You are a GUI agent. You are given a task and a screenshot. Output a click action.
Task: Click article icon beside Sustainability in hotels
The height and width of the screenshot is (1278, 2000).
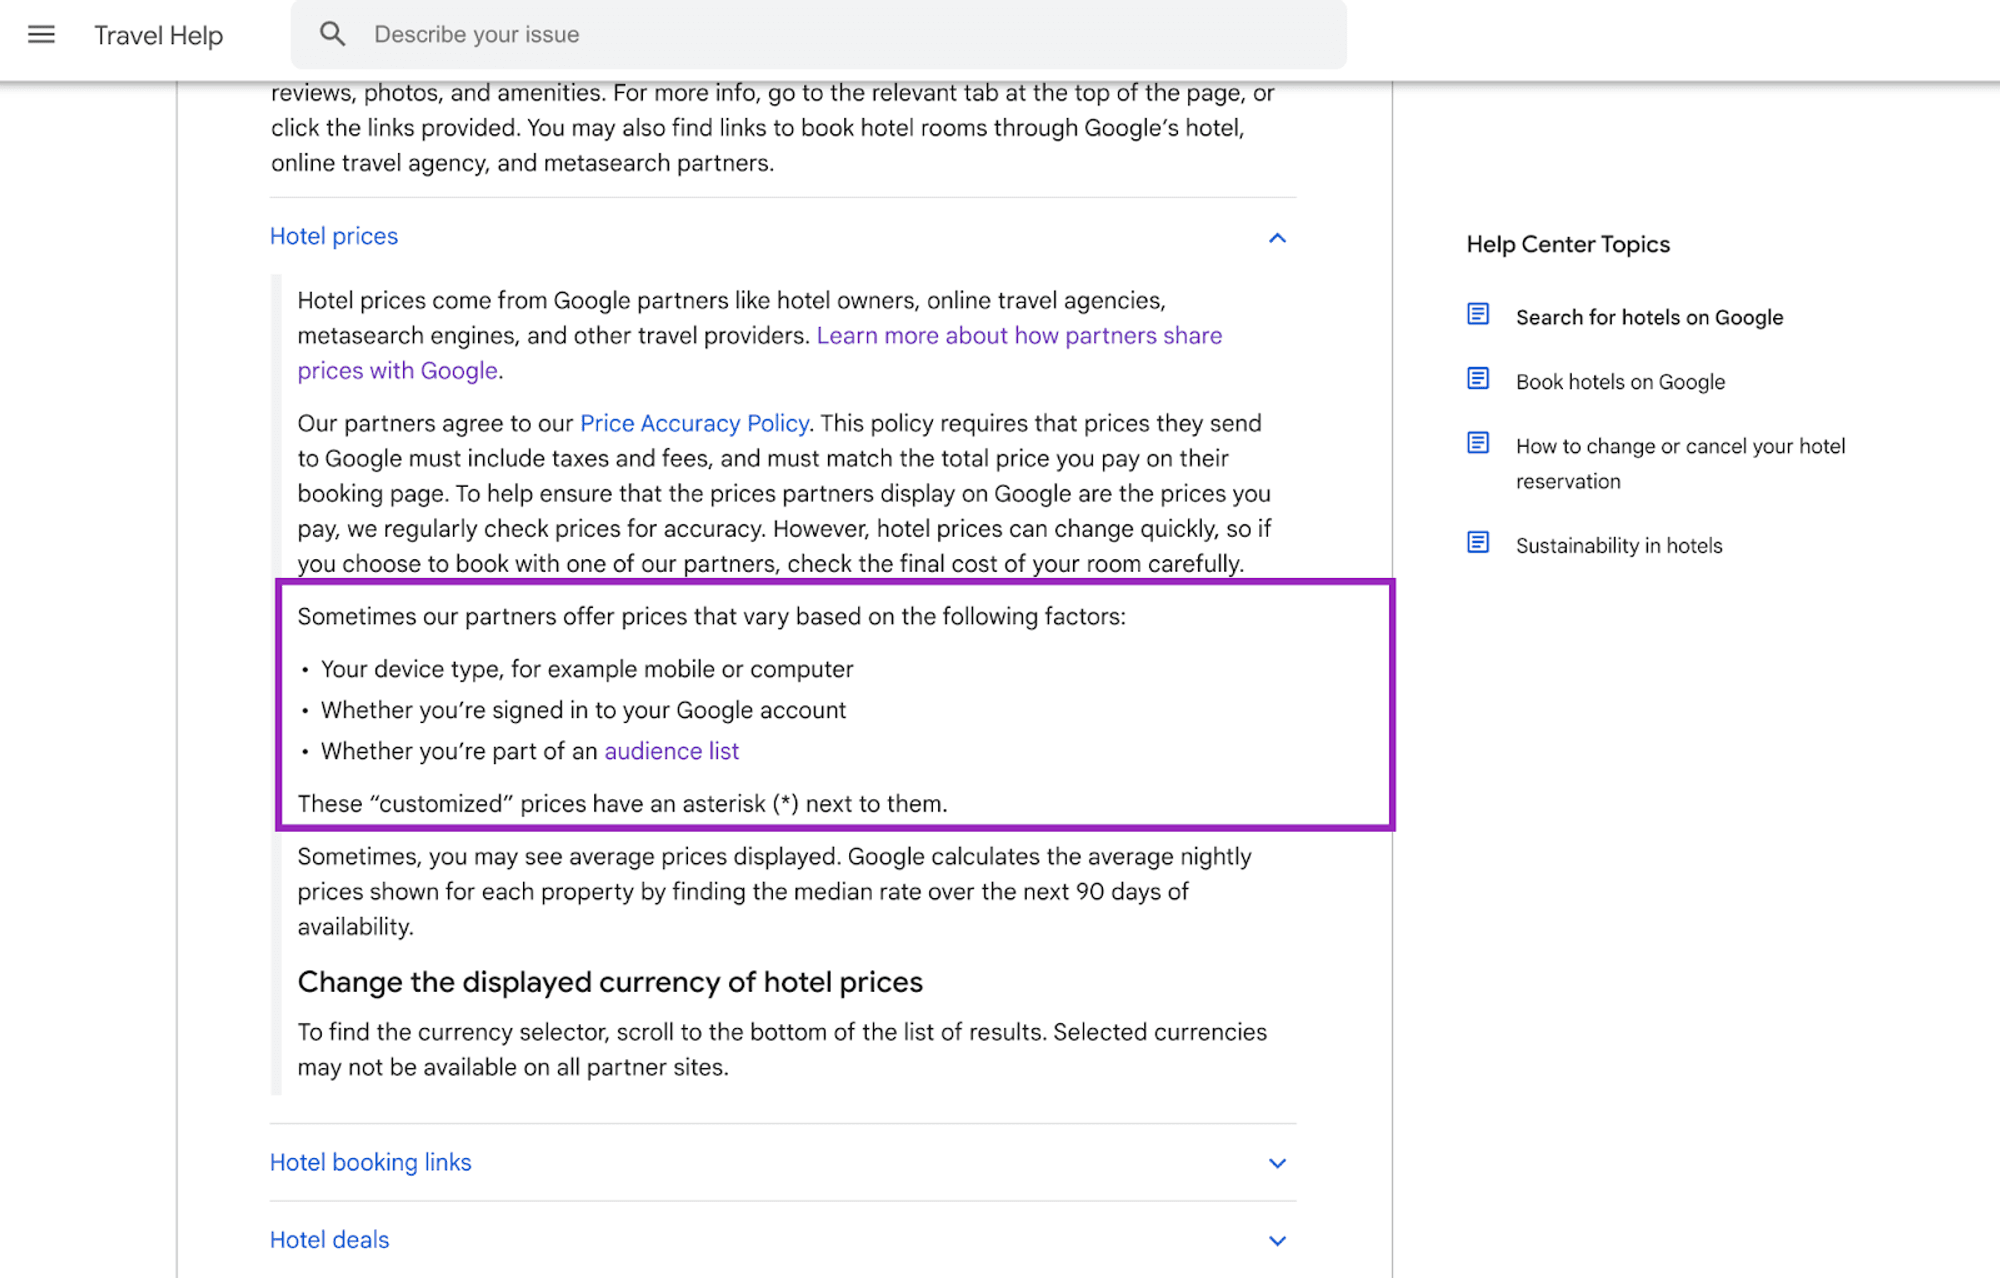(x=1478, y=543)
